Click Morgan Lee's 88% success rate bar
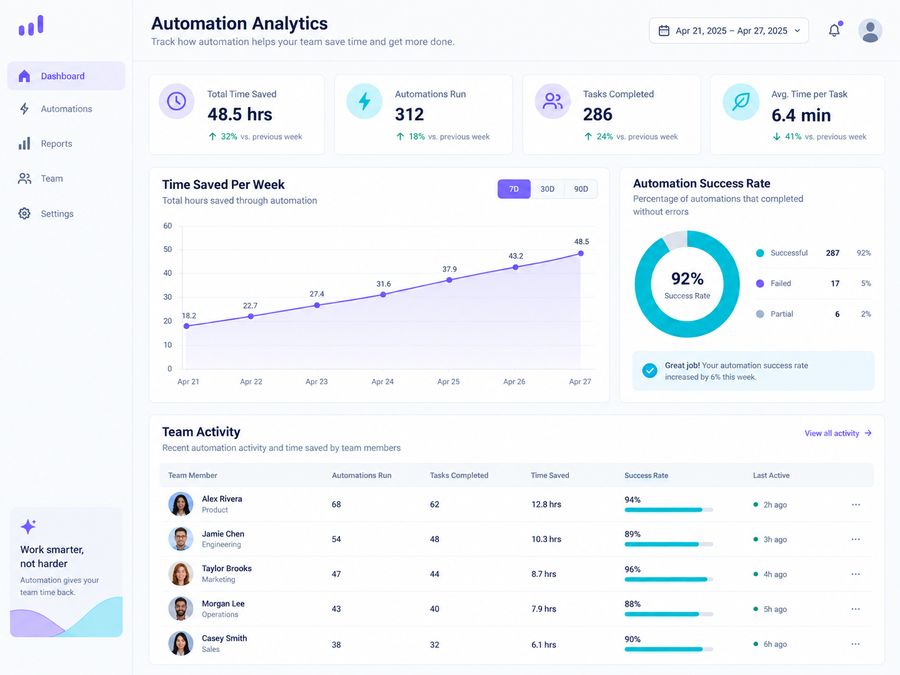This screenshot has width=900, height=675. click(x=669, y=614)
